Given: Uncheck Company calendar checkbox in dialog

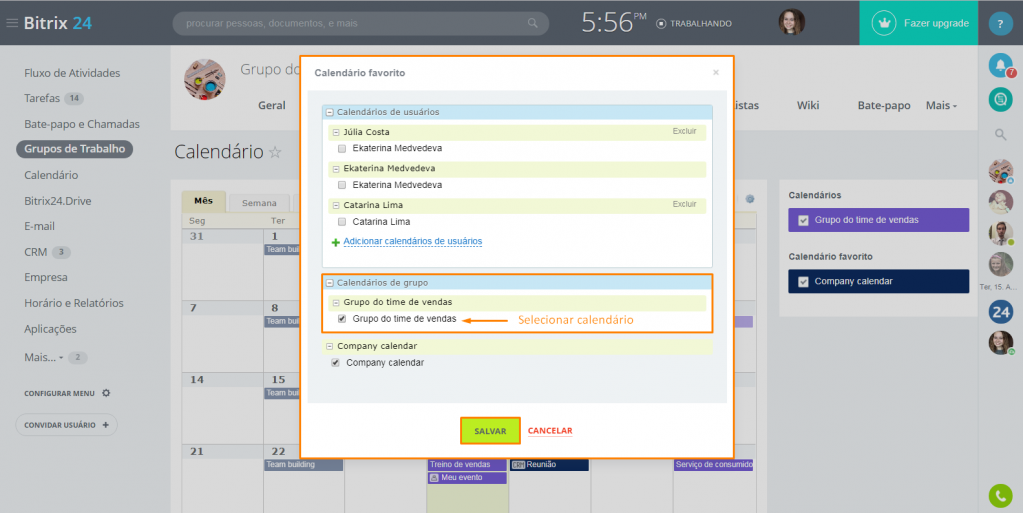Looking at the screenshot, I should pos(335,363).
